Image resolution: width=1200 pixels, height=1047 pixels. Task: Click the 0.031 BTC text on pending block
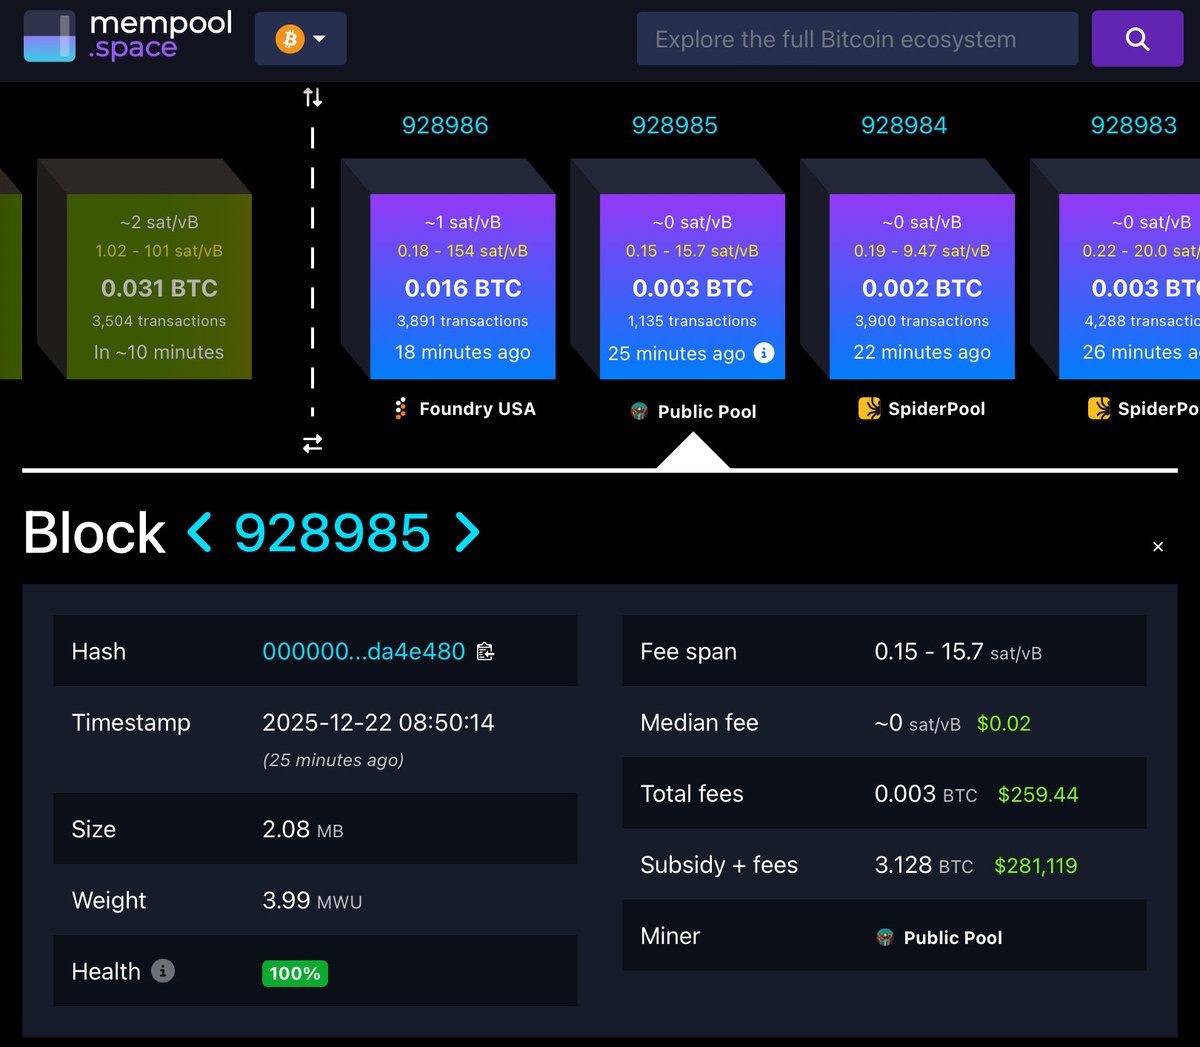pyautogui.click(x=159, y=288)
